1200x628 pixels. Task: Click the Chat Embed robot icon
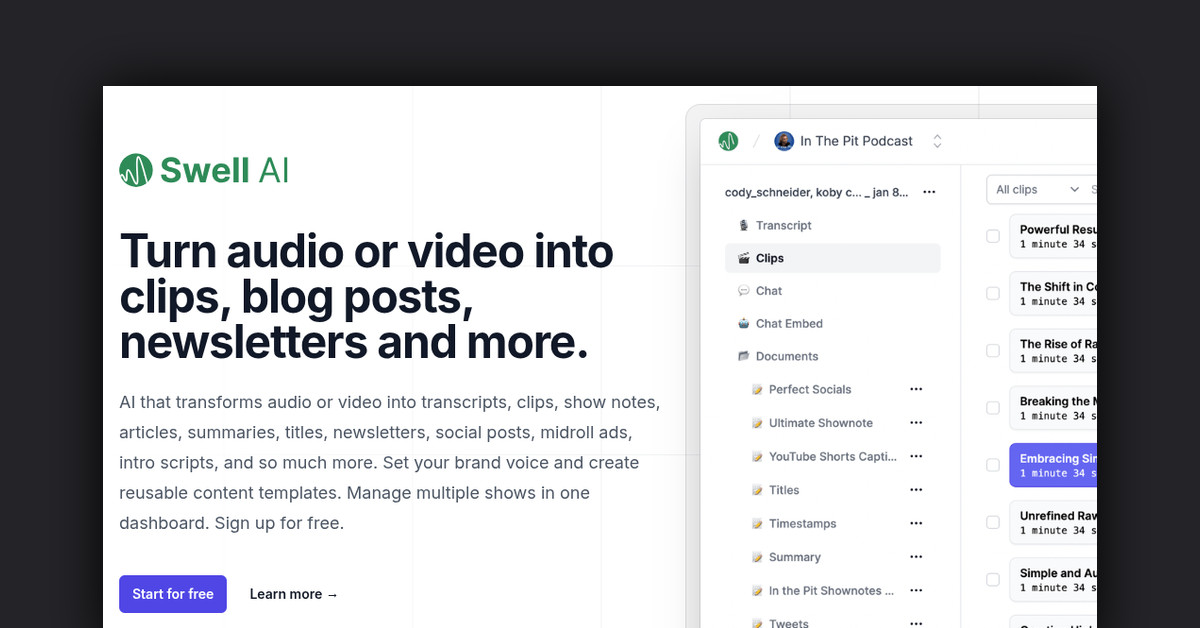click(x=743, y=324)
